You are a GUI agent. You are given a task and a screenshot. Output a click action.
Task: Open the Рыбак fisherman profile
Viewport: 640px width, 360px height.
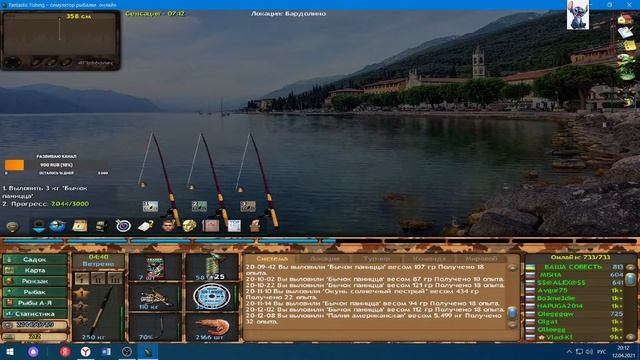35,292
